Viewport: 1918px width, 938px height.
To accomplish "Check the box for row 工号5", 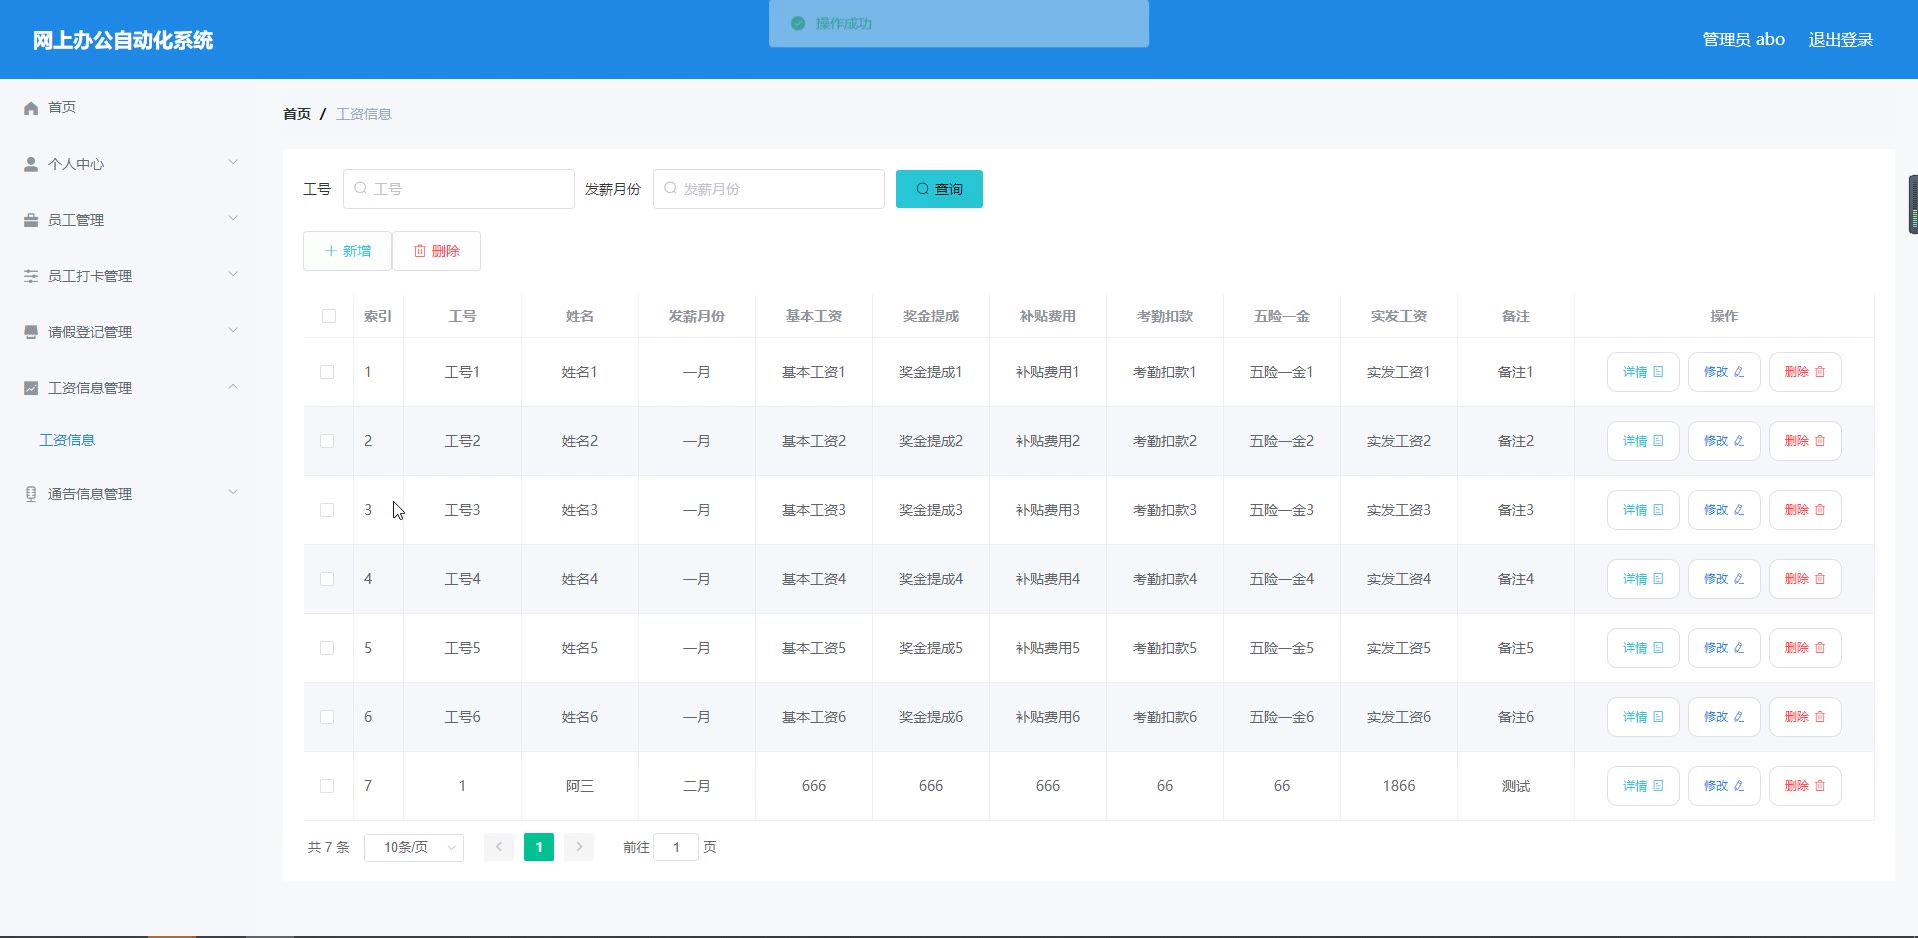I will click(327, 648).
